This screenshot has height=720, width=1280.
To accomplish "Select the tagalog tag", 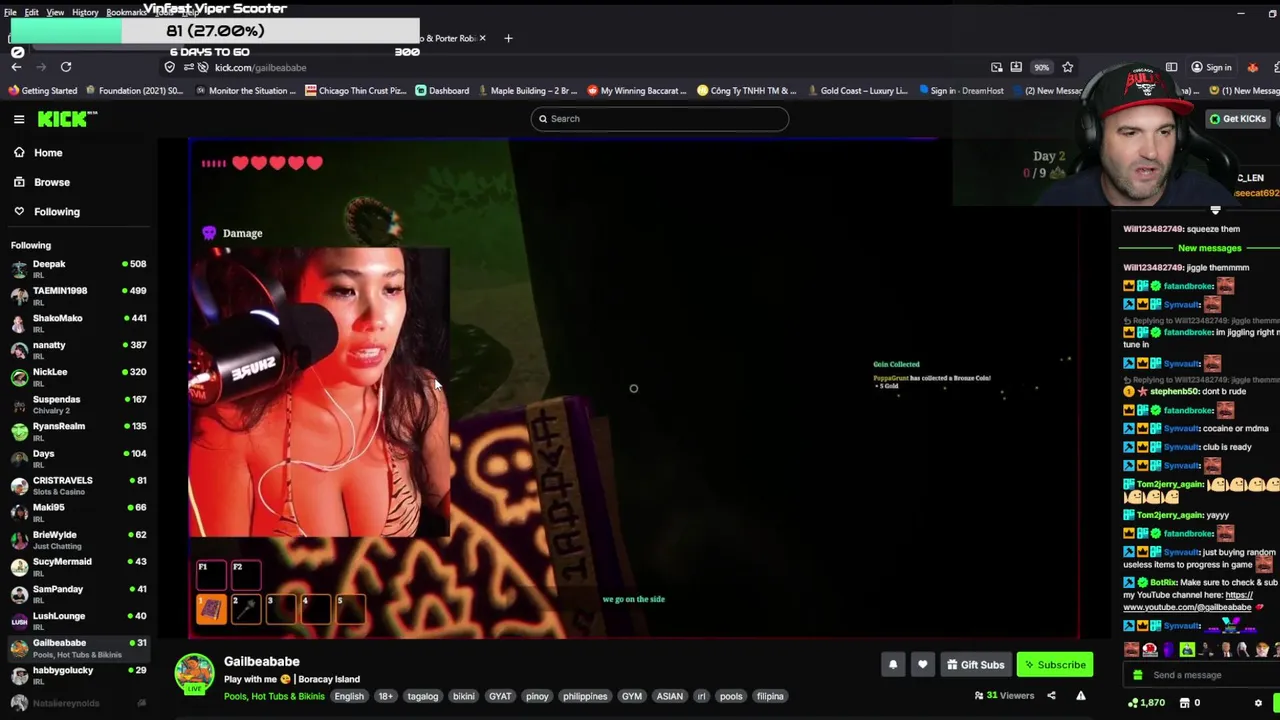I will coord(422,696).
